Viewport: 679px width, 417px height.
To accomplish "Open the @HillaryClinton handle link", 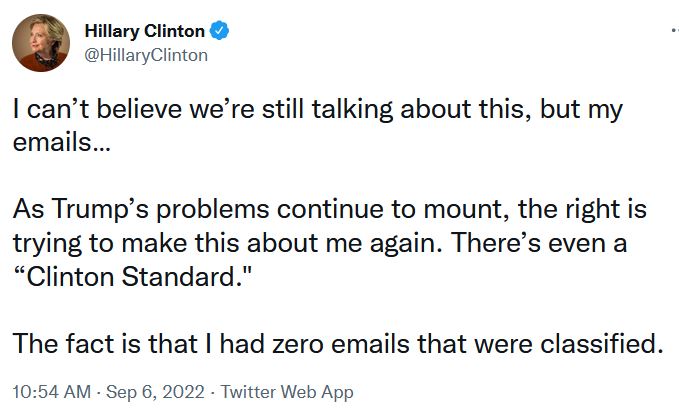I will point(145,55).
